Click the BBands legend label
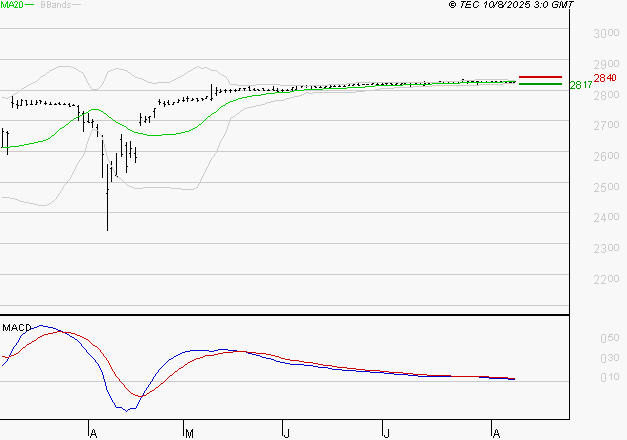This screenshot has width=627, height=440. coord(56,5)
